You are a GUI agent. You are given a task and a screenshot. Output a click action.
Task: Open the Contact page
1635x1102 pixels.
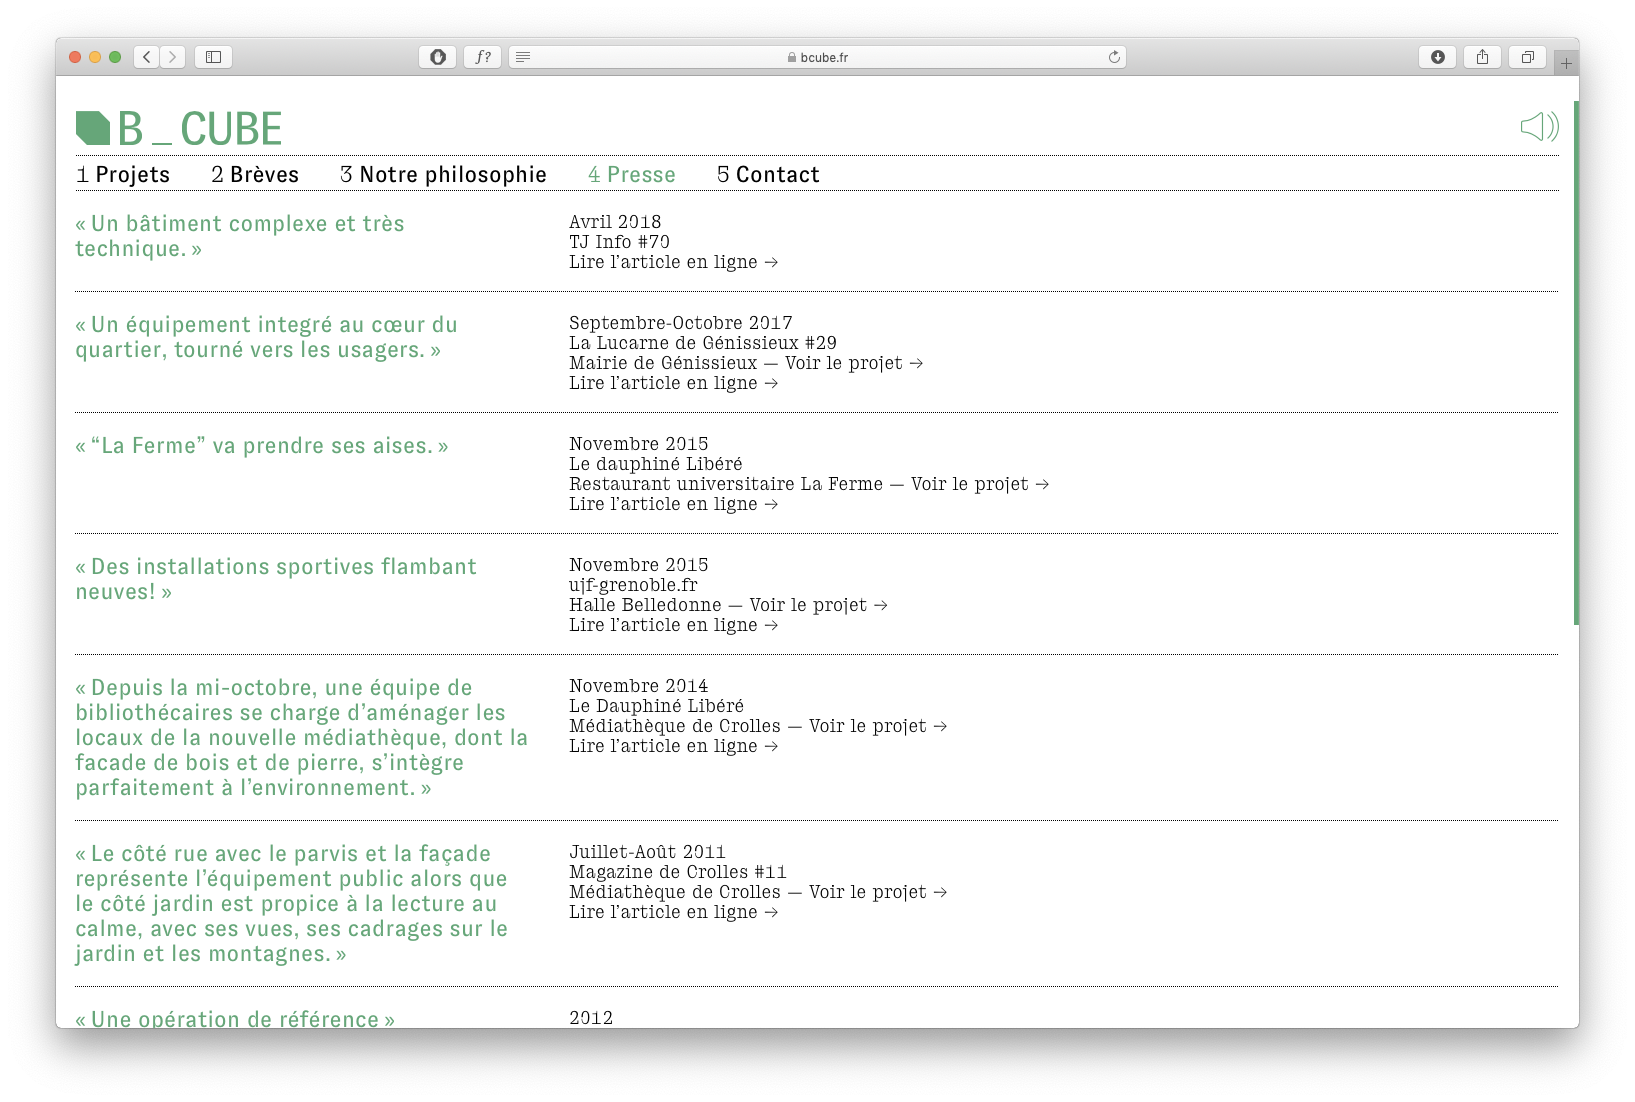[768, 175]
